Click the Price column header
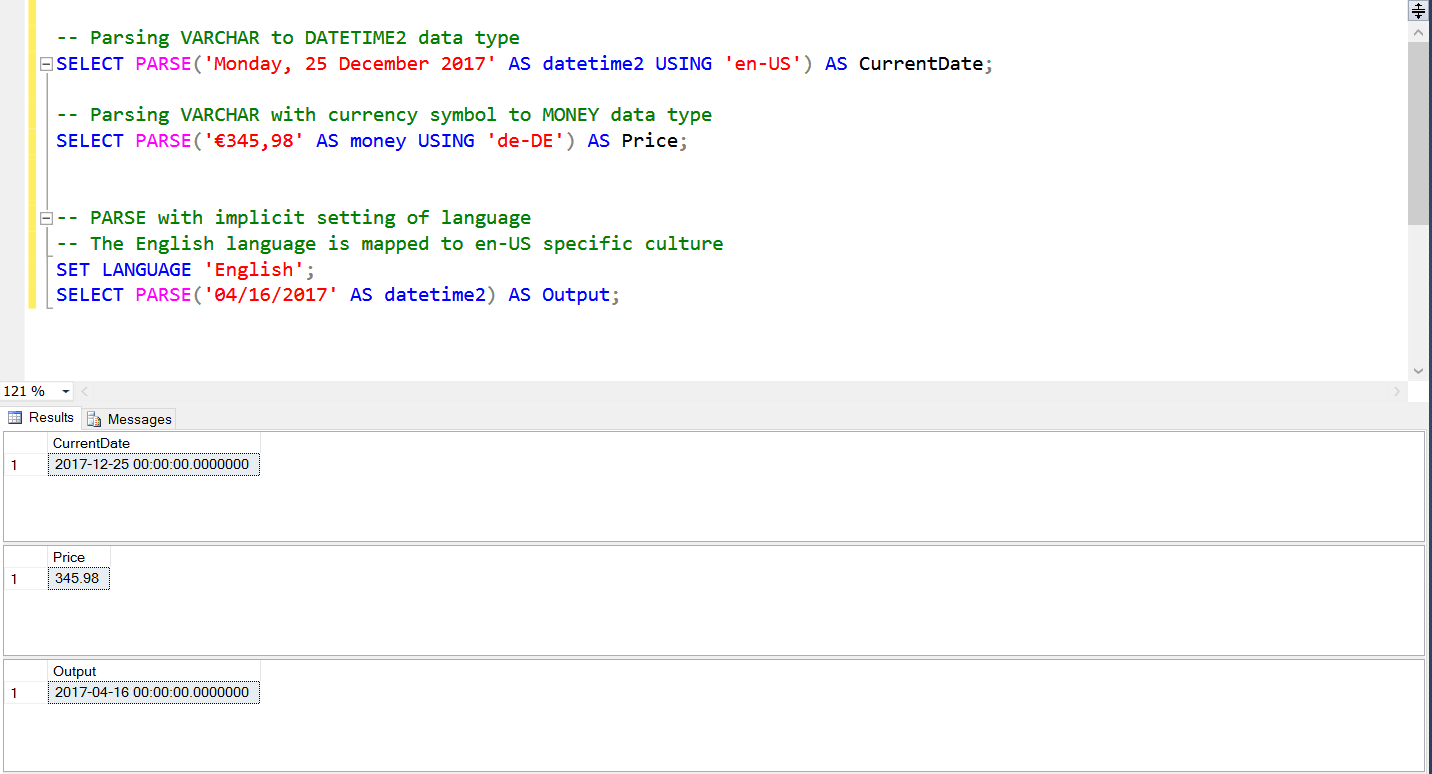 [x=69, y=557]
